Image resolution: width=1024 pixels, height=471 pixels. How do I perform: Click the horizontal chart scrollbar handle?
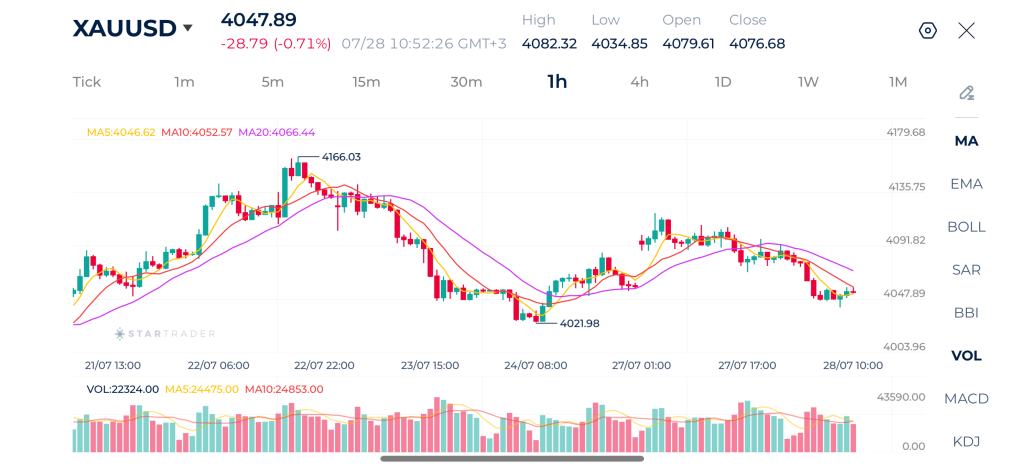click(512, 459)
